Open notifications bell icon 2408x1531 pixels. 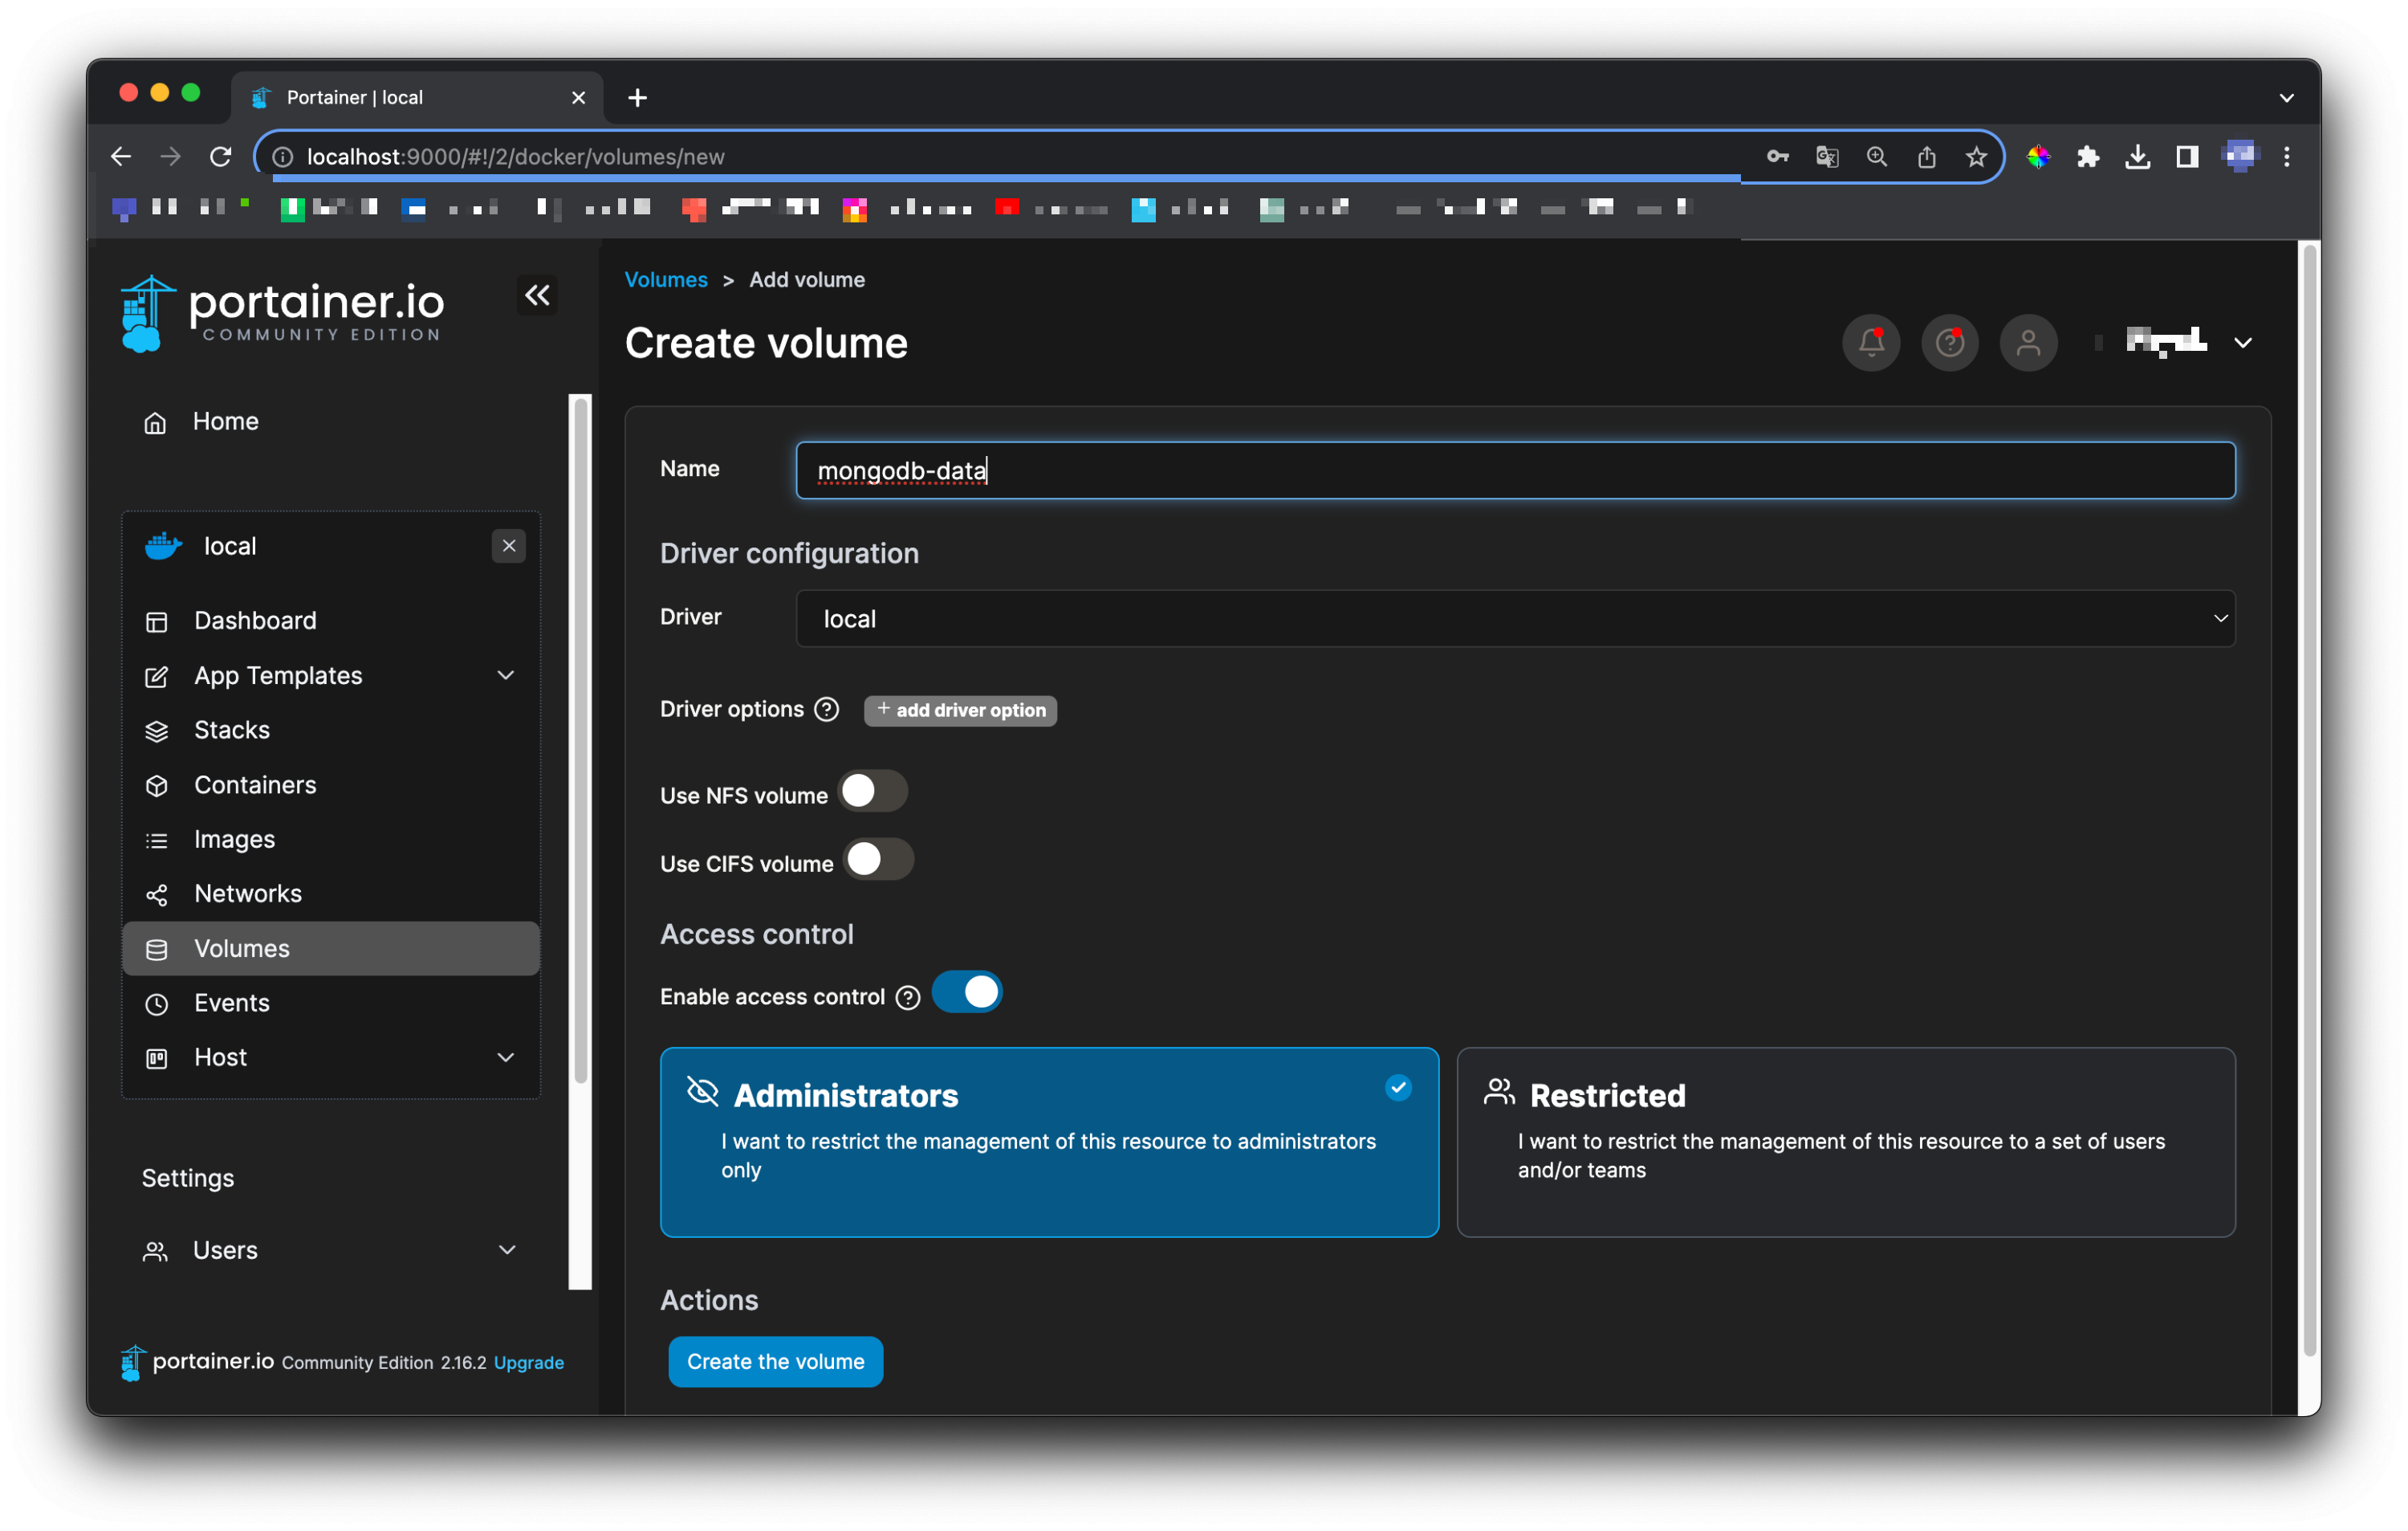1870,343
